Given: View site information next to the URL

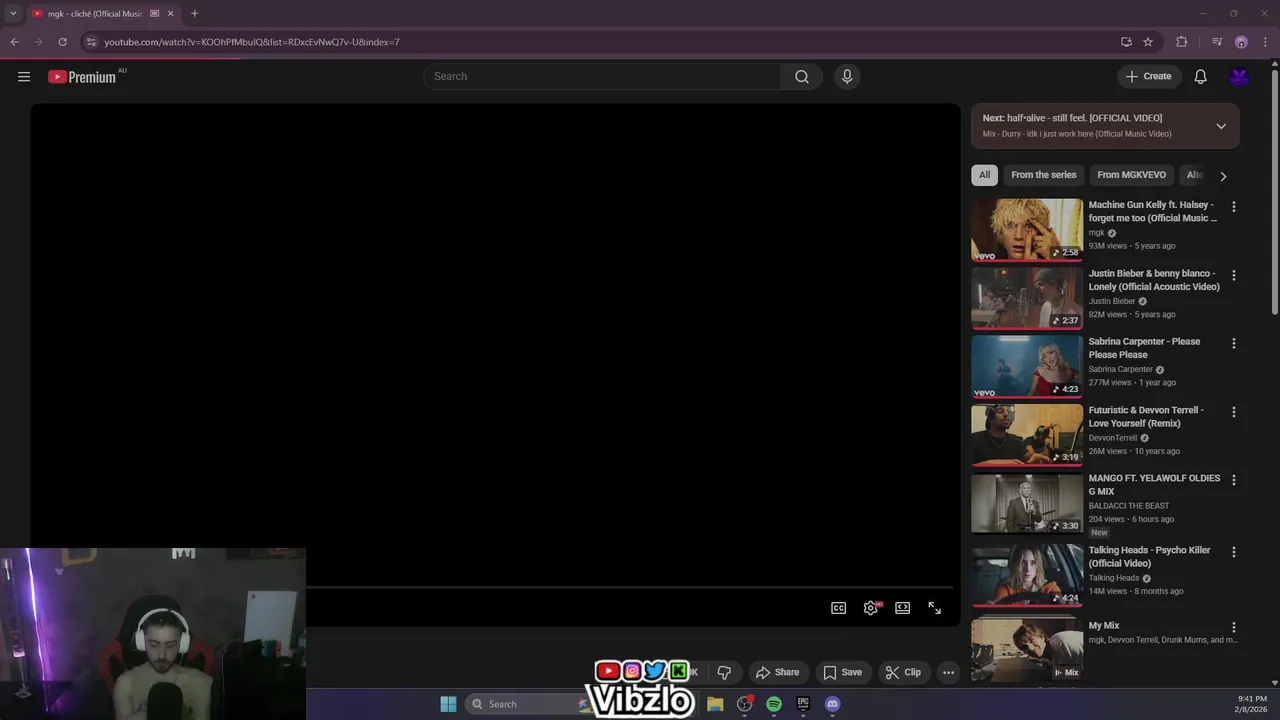Looking at the screenshot, I should pyautogui.click(x=91, y=42).
